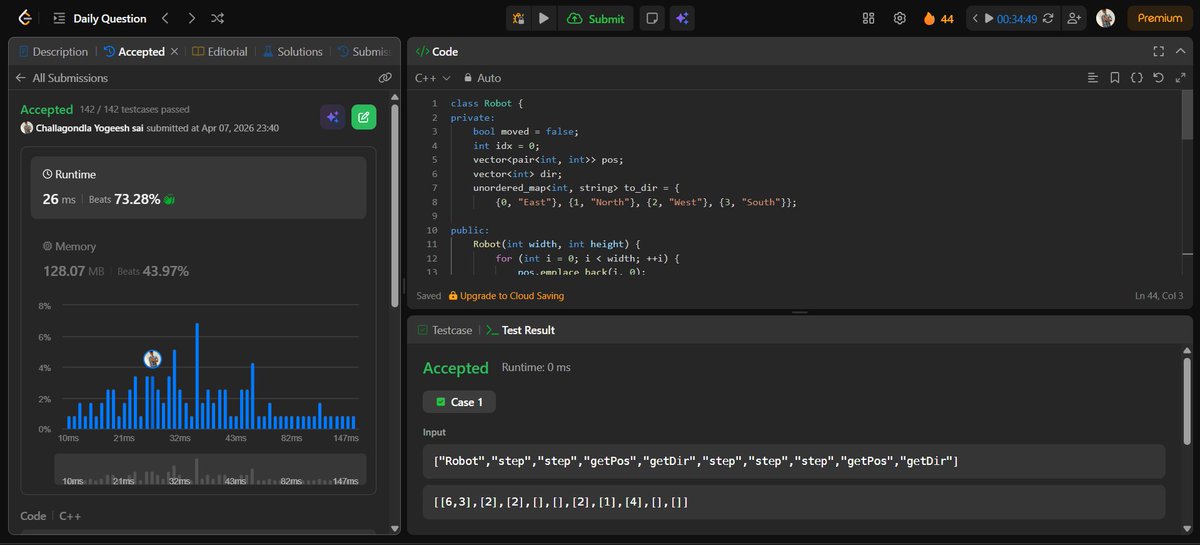The width and height of the screenshot is (1200, 545).
Task: Click the Robot step operations input box
Action: point(794,461)
